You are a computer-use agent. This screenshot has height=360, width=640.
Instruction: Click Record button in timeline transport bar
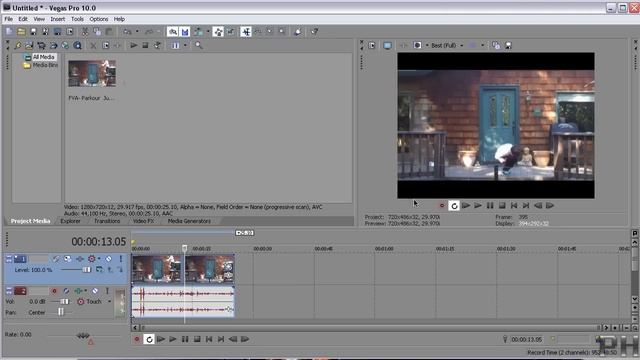click(x=137, y=339)
